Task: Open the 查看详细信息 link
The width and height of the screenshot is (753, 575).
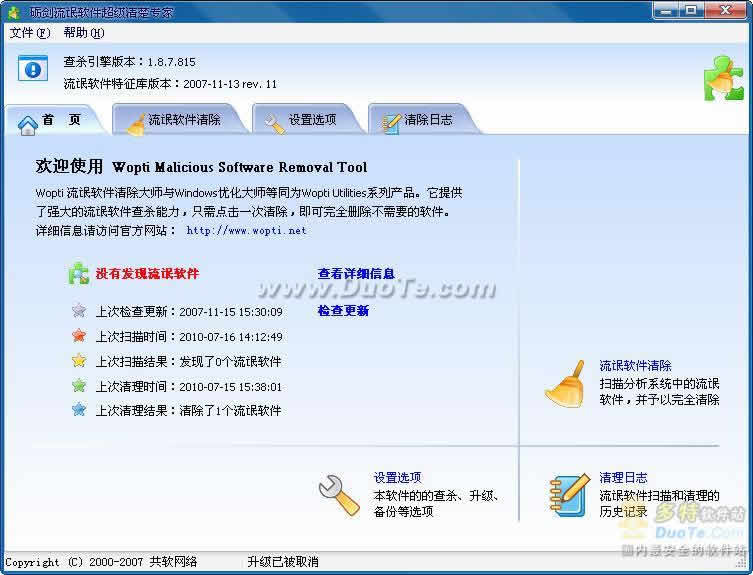Action: [356, 274]
